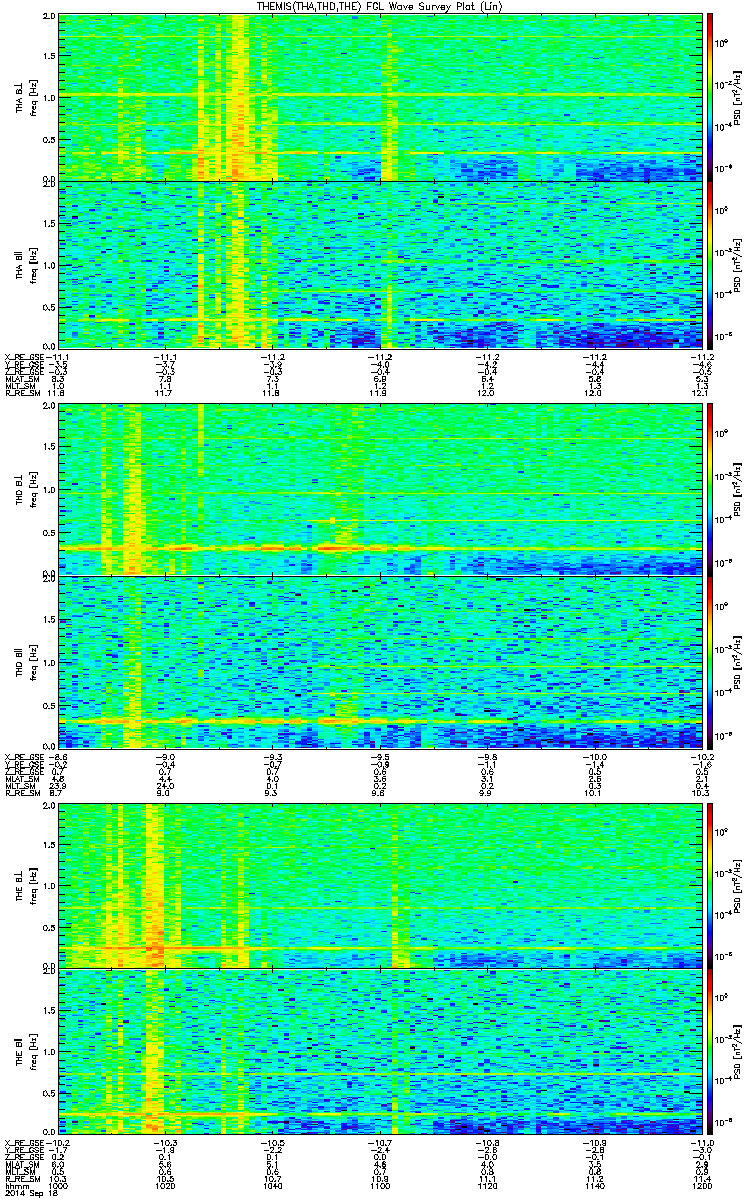Image resolution: width=750 pixels, height=1200 pixels.
Task: Click the 1040 time tick label
Action: click(x=272, y=1185)
